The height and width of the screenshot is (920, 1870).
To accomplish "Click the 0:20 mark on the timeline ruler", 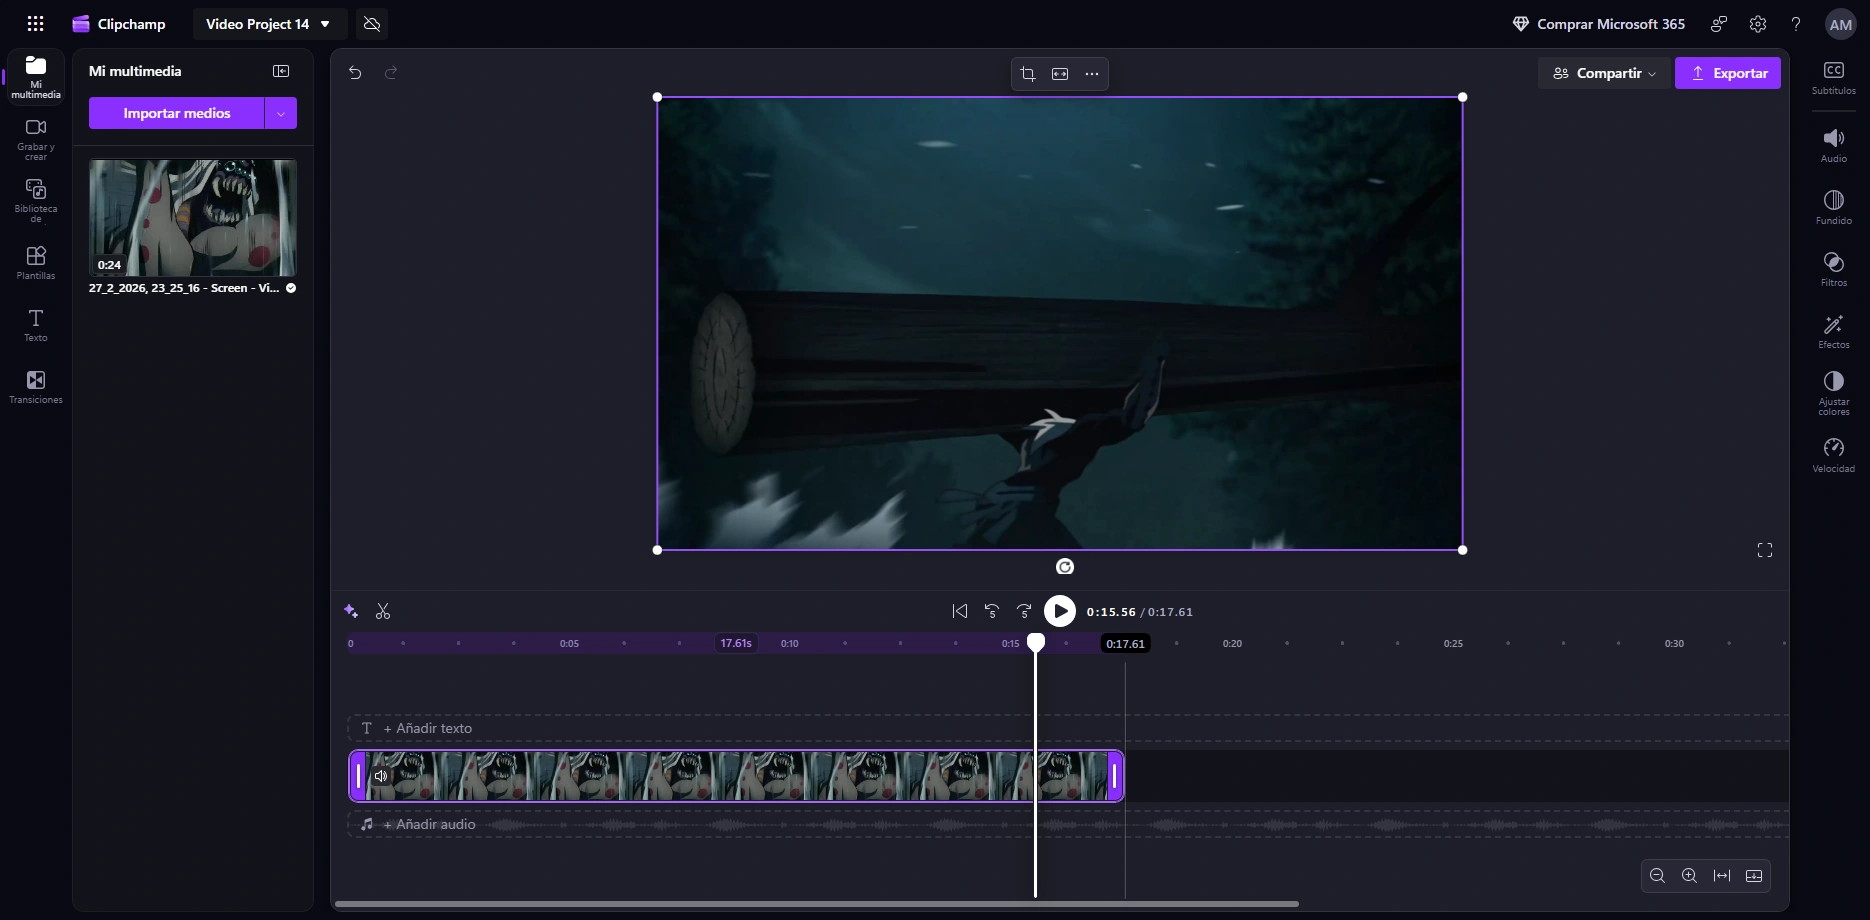I will [1232, 644].
